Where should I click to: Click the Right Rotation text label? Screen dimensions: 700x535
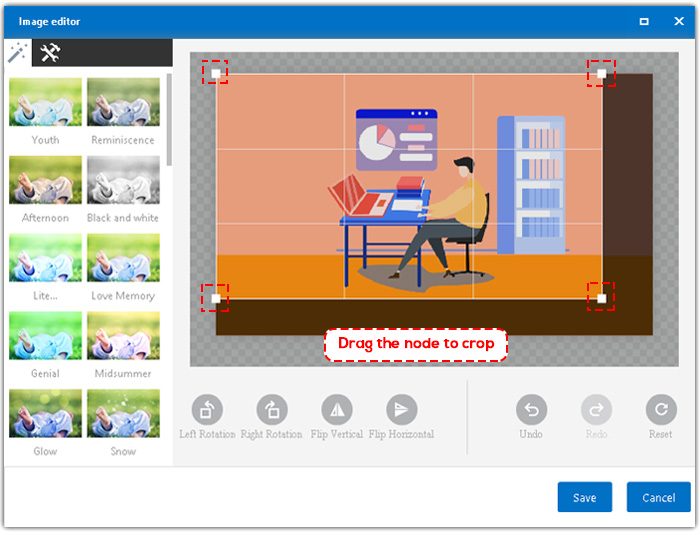[271, 434]
